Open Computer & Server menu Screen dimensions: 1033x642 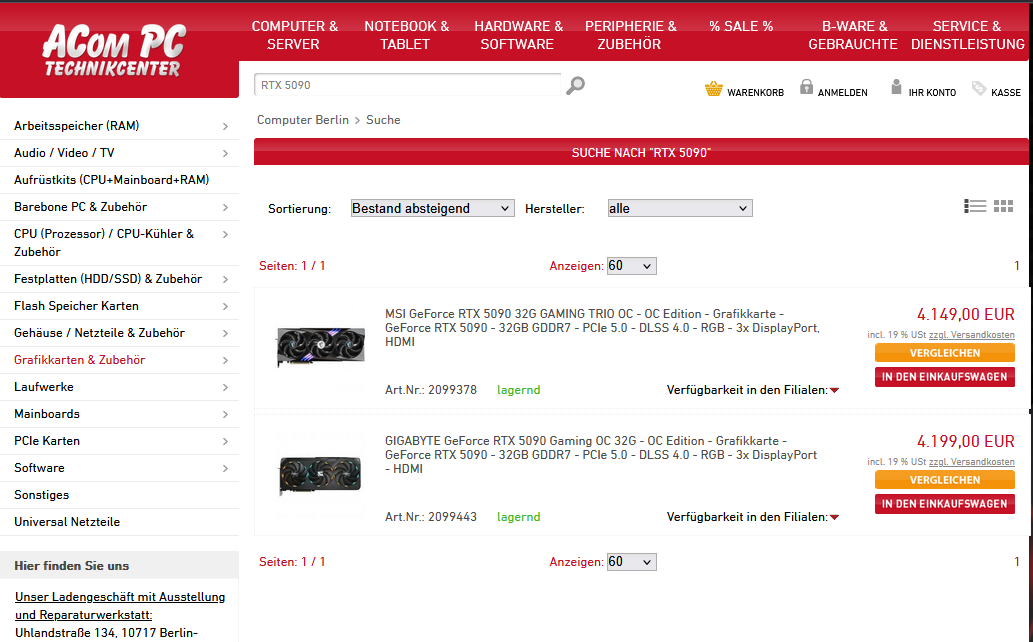click(294, 35)
